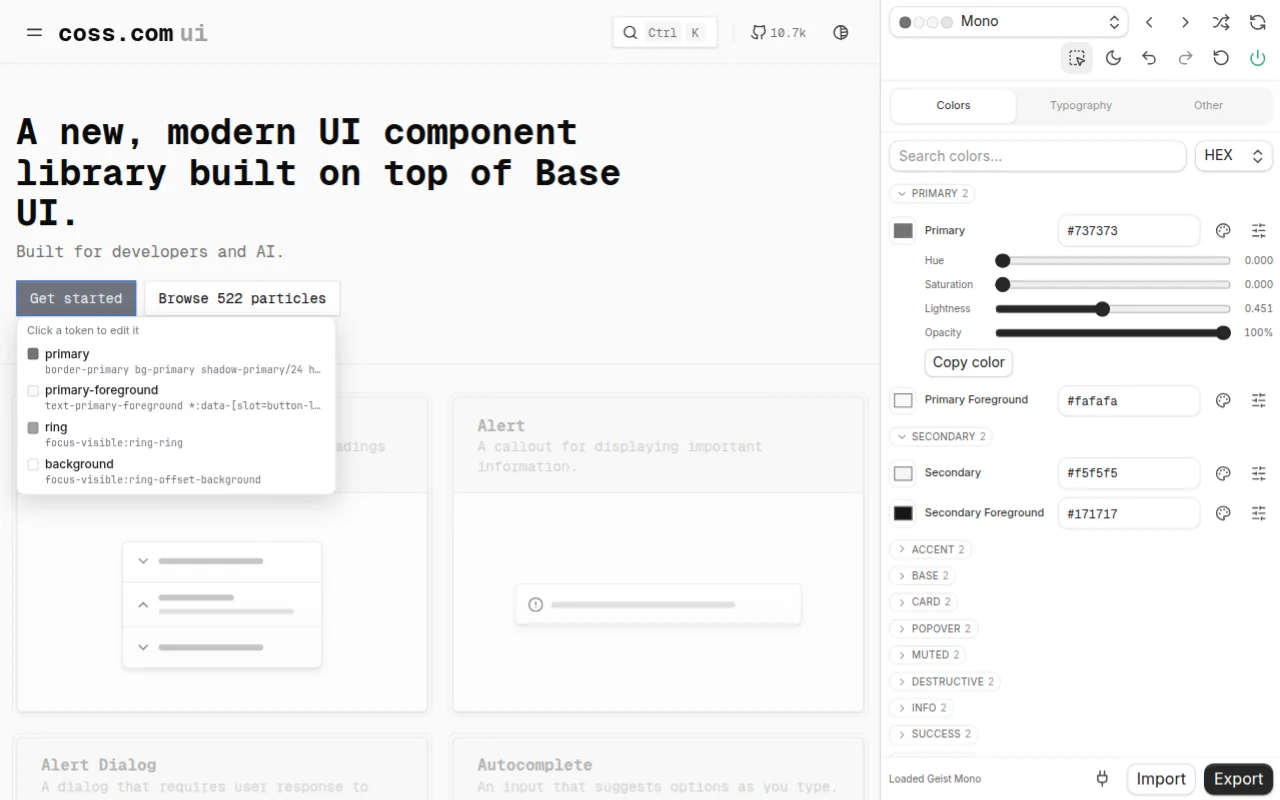Expand the DESTRUCTIVE color group

945,682
